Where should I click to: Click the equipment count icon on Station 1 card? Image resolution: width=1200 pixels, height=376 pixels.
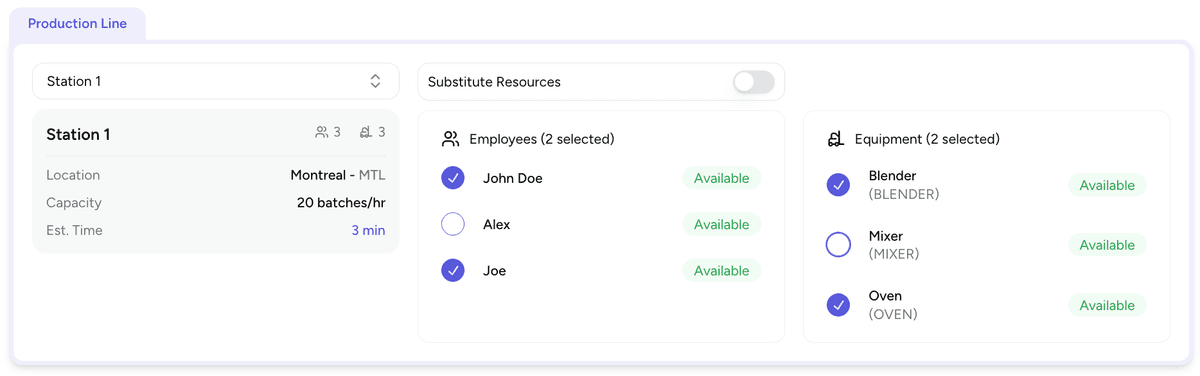tap(366, 132)
